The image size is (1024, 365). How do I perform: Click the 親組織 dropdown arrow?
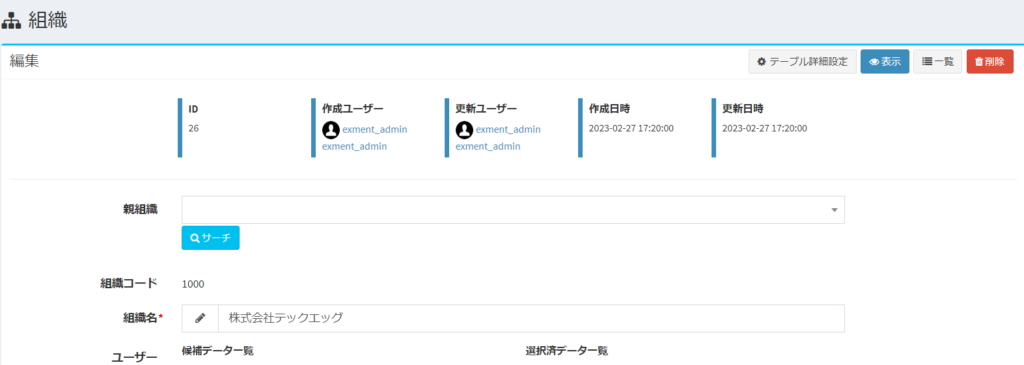pyautogui.click(x=834, y=210)
